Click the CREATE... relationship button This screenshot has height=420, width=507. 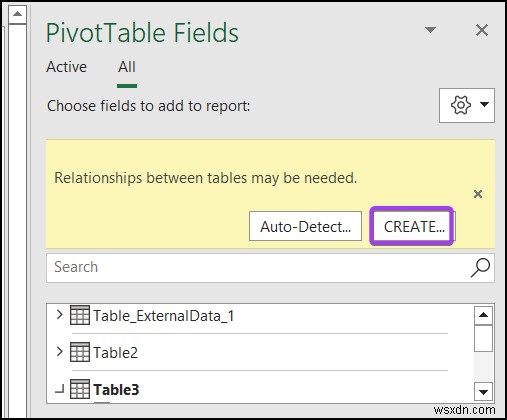tap(414, 226)
